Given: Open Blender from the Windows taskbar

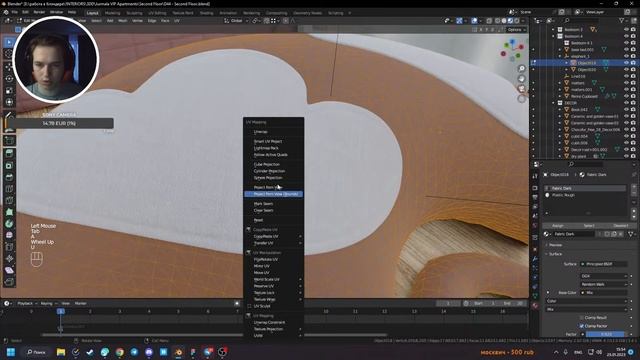Looking at the screenshot, I should [178, 352].
